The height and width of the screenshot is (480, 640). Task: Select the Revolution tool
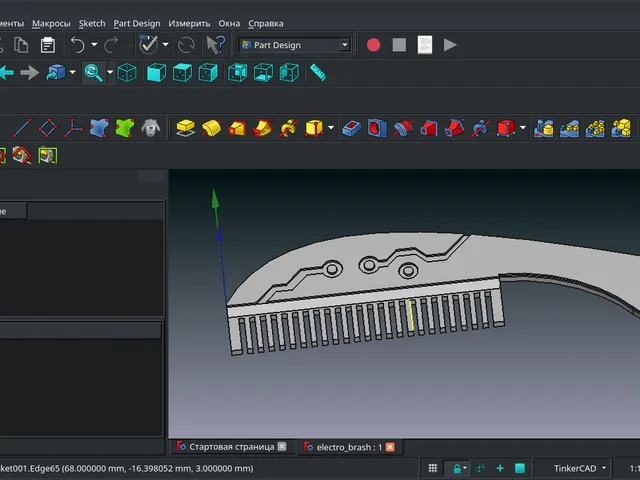point(211,128)
